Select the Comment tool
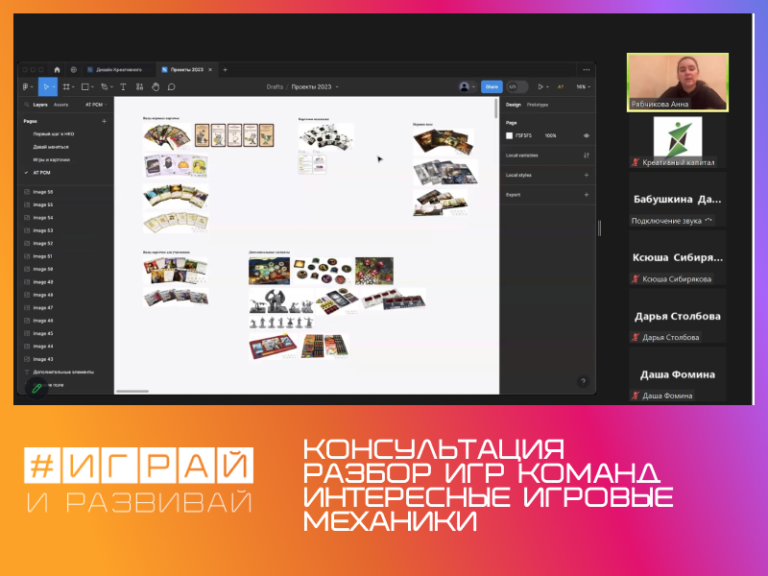 [171, 87]
